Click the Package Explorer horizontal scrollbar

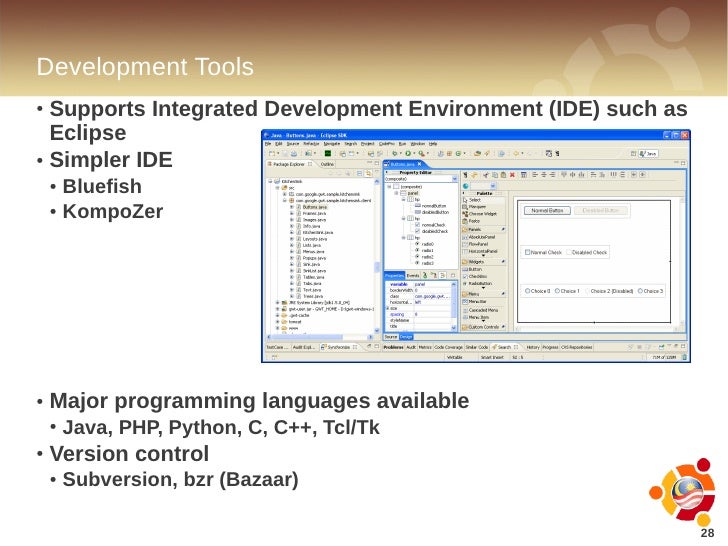(320, 337)
